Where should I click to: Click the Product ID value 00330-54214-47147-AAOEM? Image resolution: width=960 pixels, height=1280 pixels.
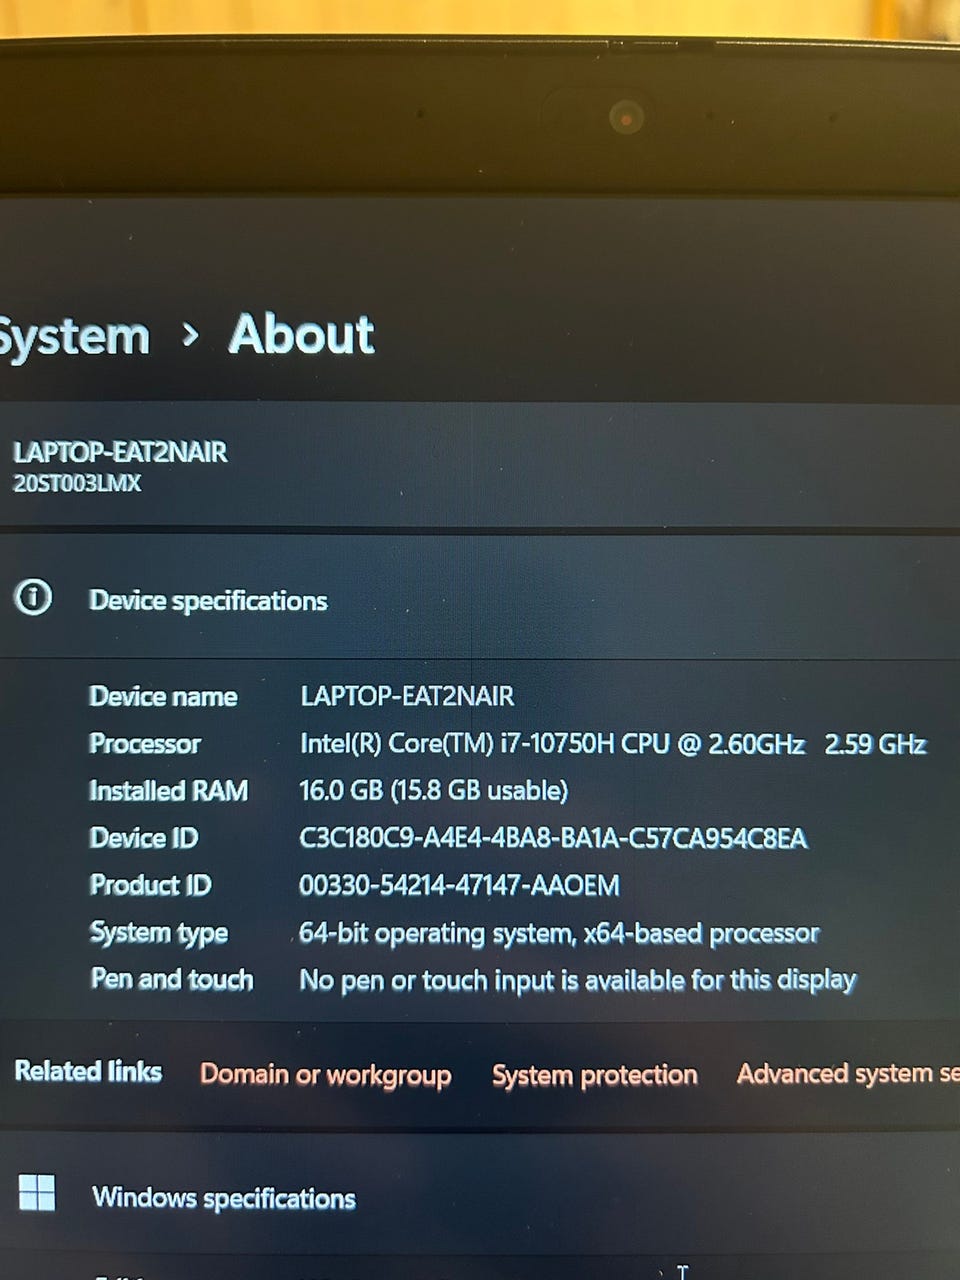[x=459, y=885]
